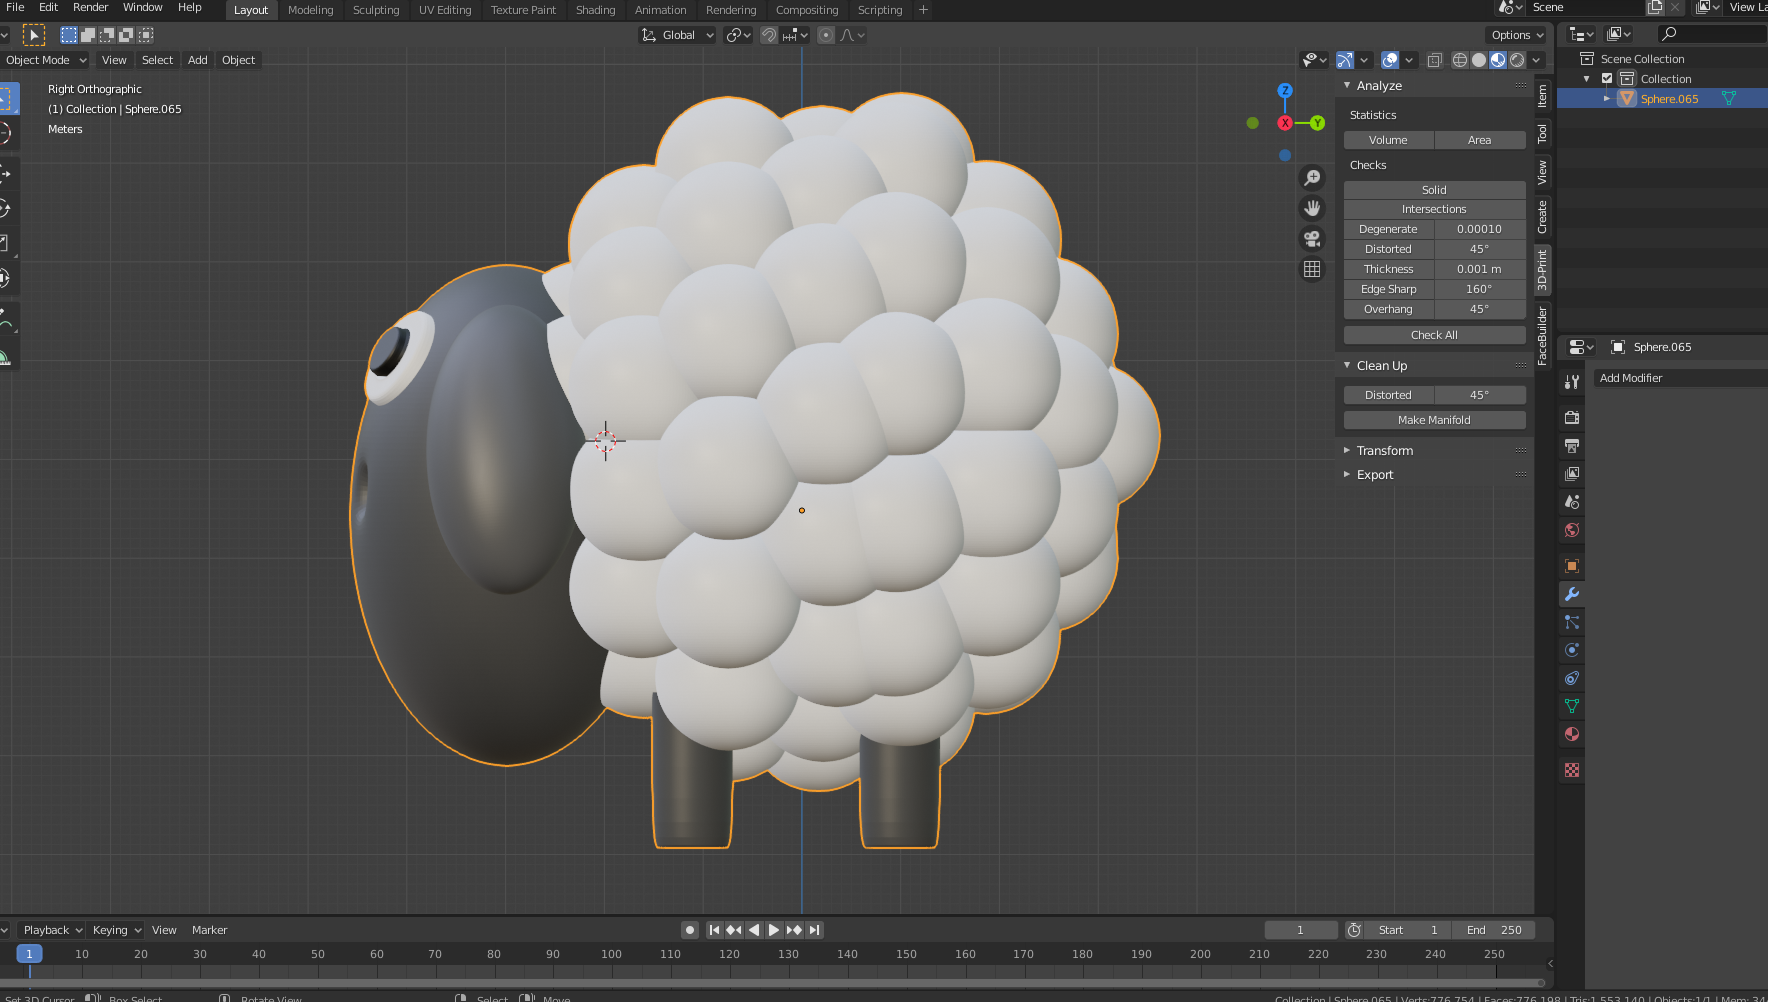Select the Output properties tab
The image size is (1768, 1002).
[1571, 446]
